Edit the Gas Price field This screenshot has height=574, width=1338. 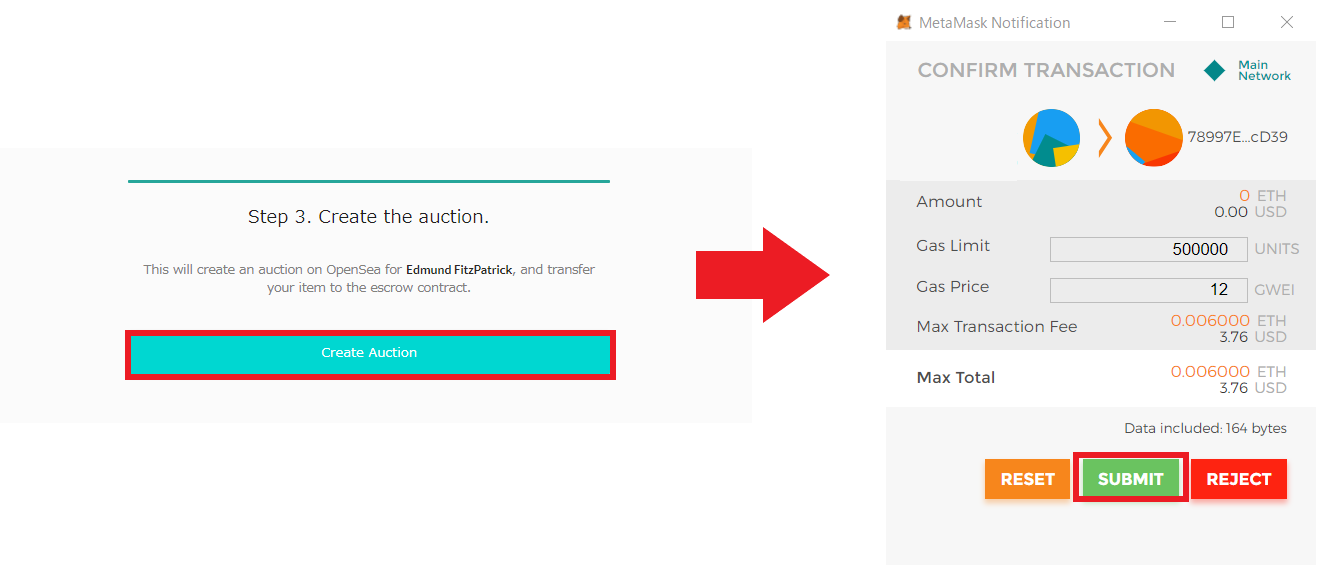click(1148, 290)
